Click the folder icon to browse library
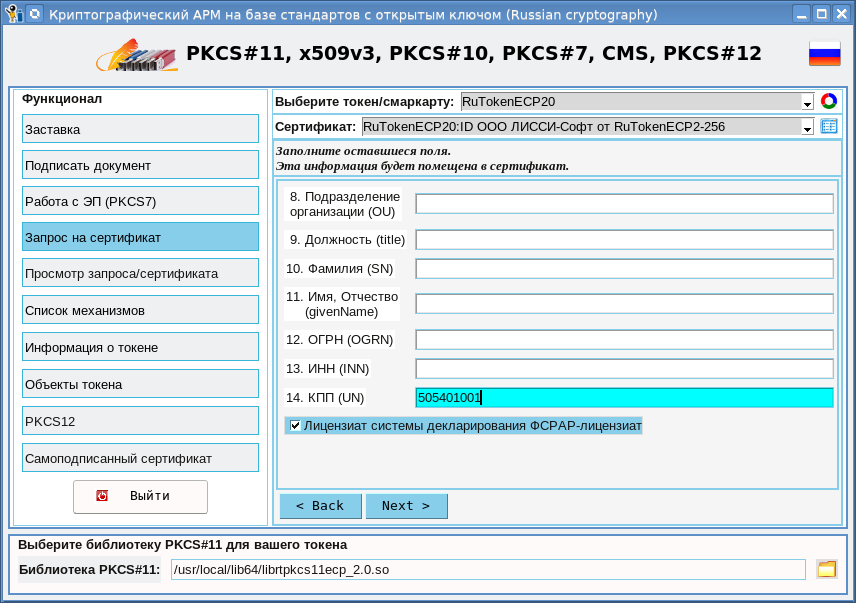856x603 pixels. (x=827, y=569)
